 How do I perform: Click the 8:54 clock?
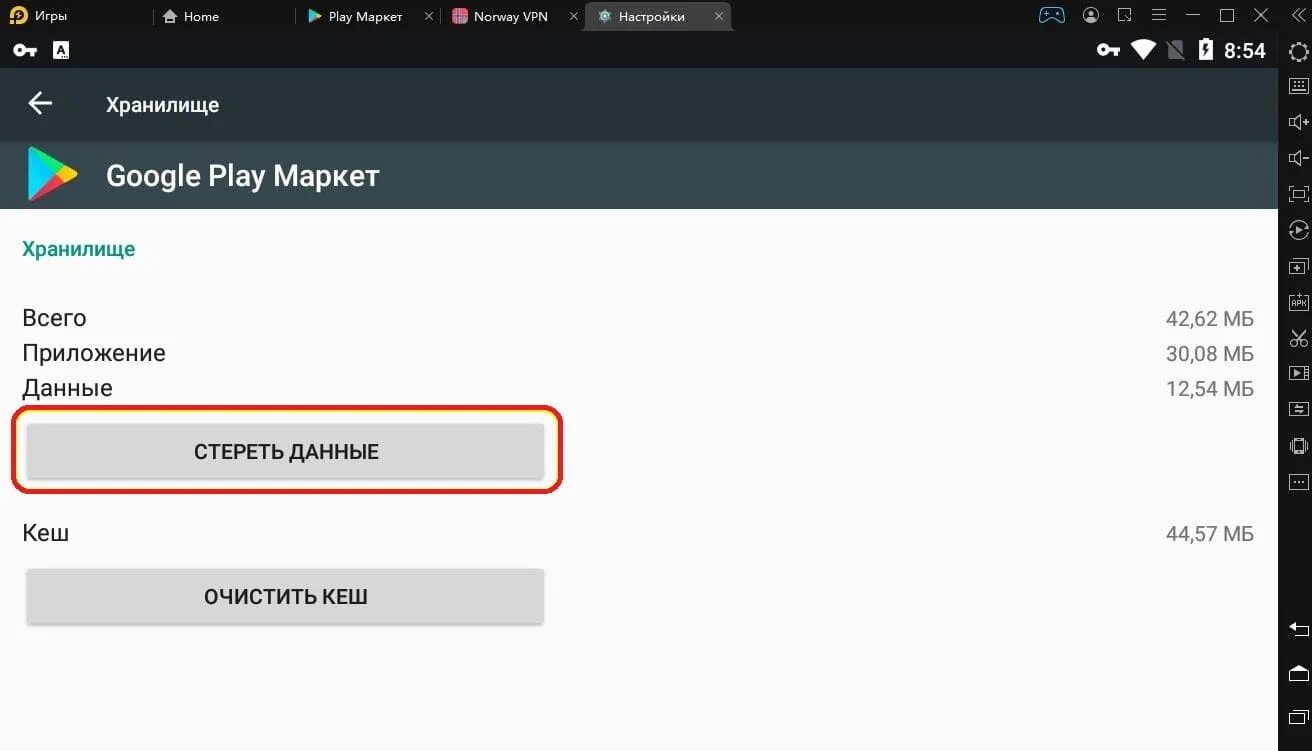click(1245, 50)
